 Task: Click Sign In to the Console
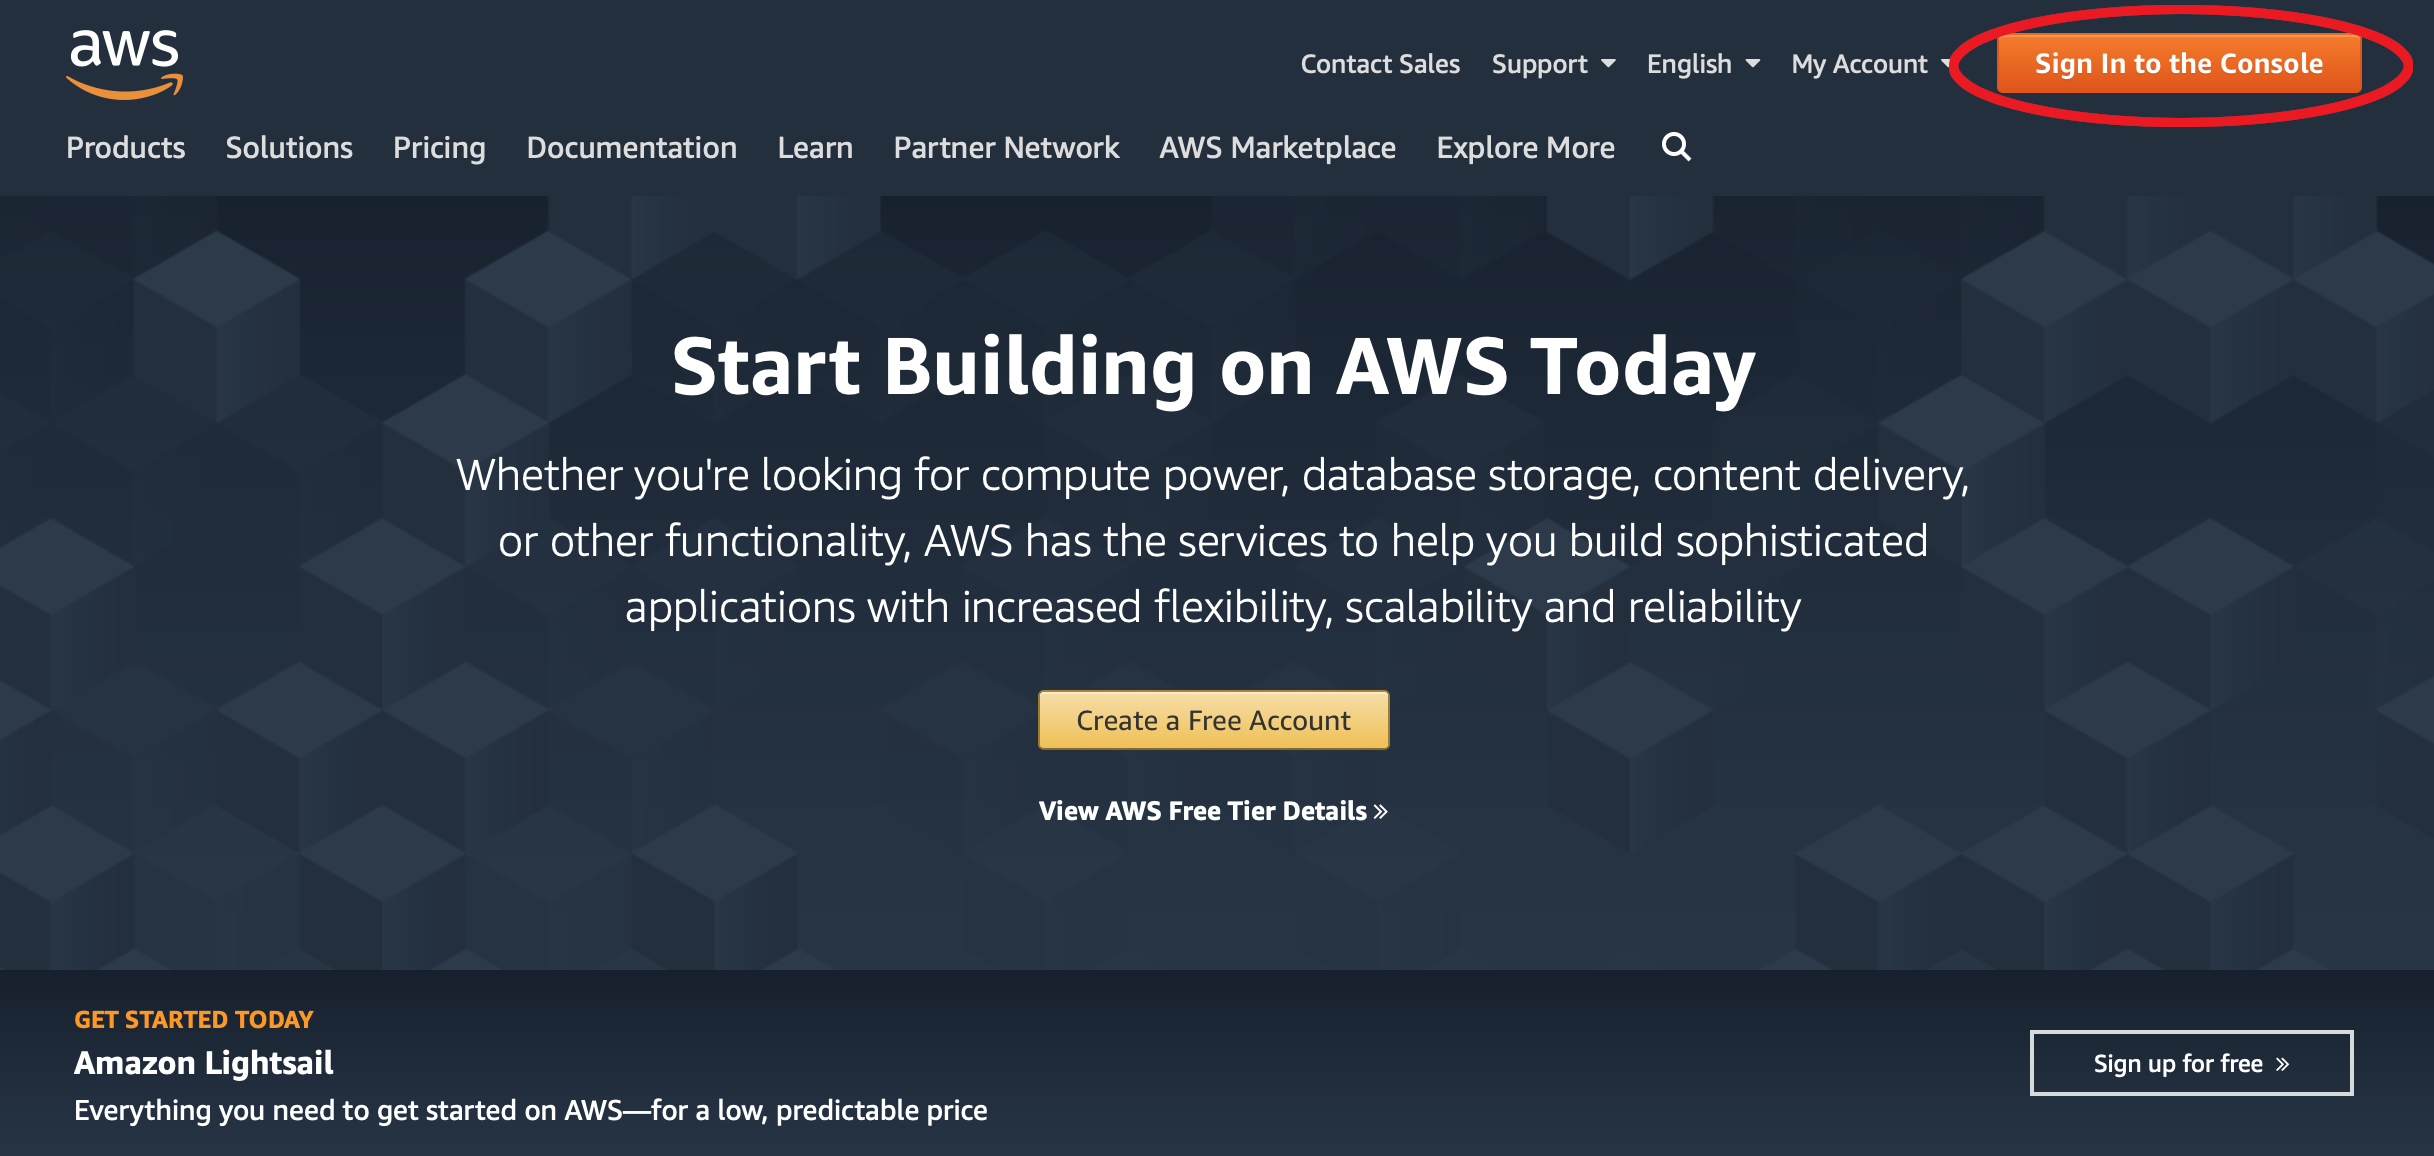tap(2178, 64)
